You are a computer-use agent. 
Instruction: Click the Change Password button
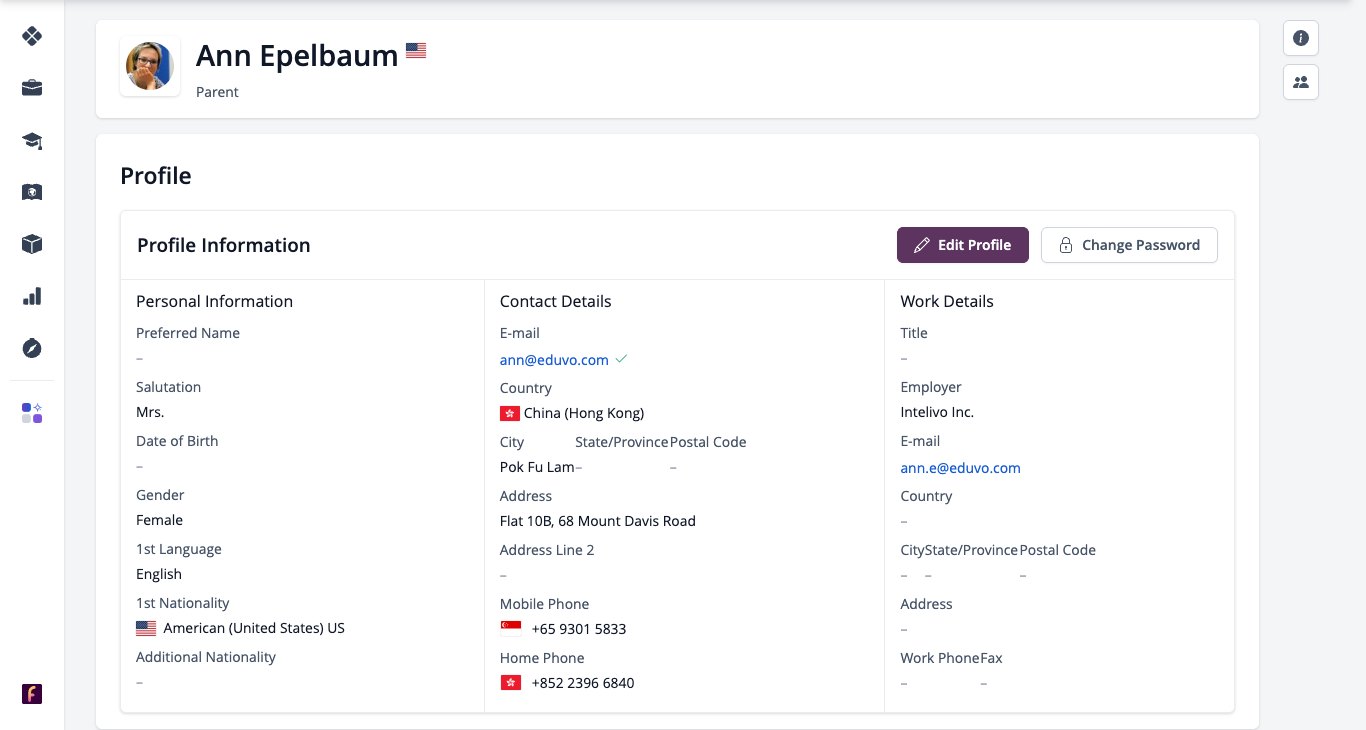[1129, 245]
